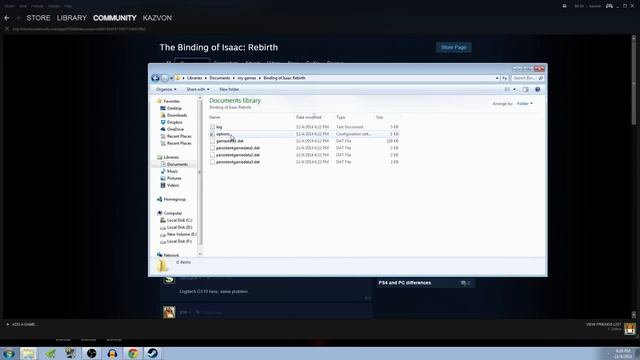This screenshot has width=640, height=360.
Task: Open VIEW FRIENDS LIST in Steam
Action: pyautogui.click(x=603, y=324)
